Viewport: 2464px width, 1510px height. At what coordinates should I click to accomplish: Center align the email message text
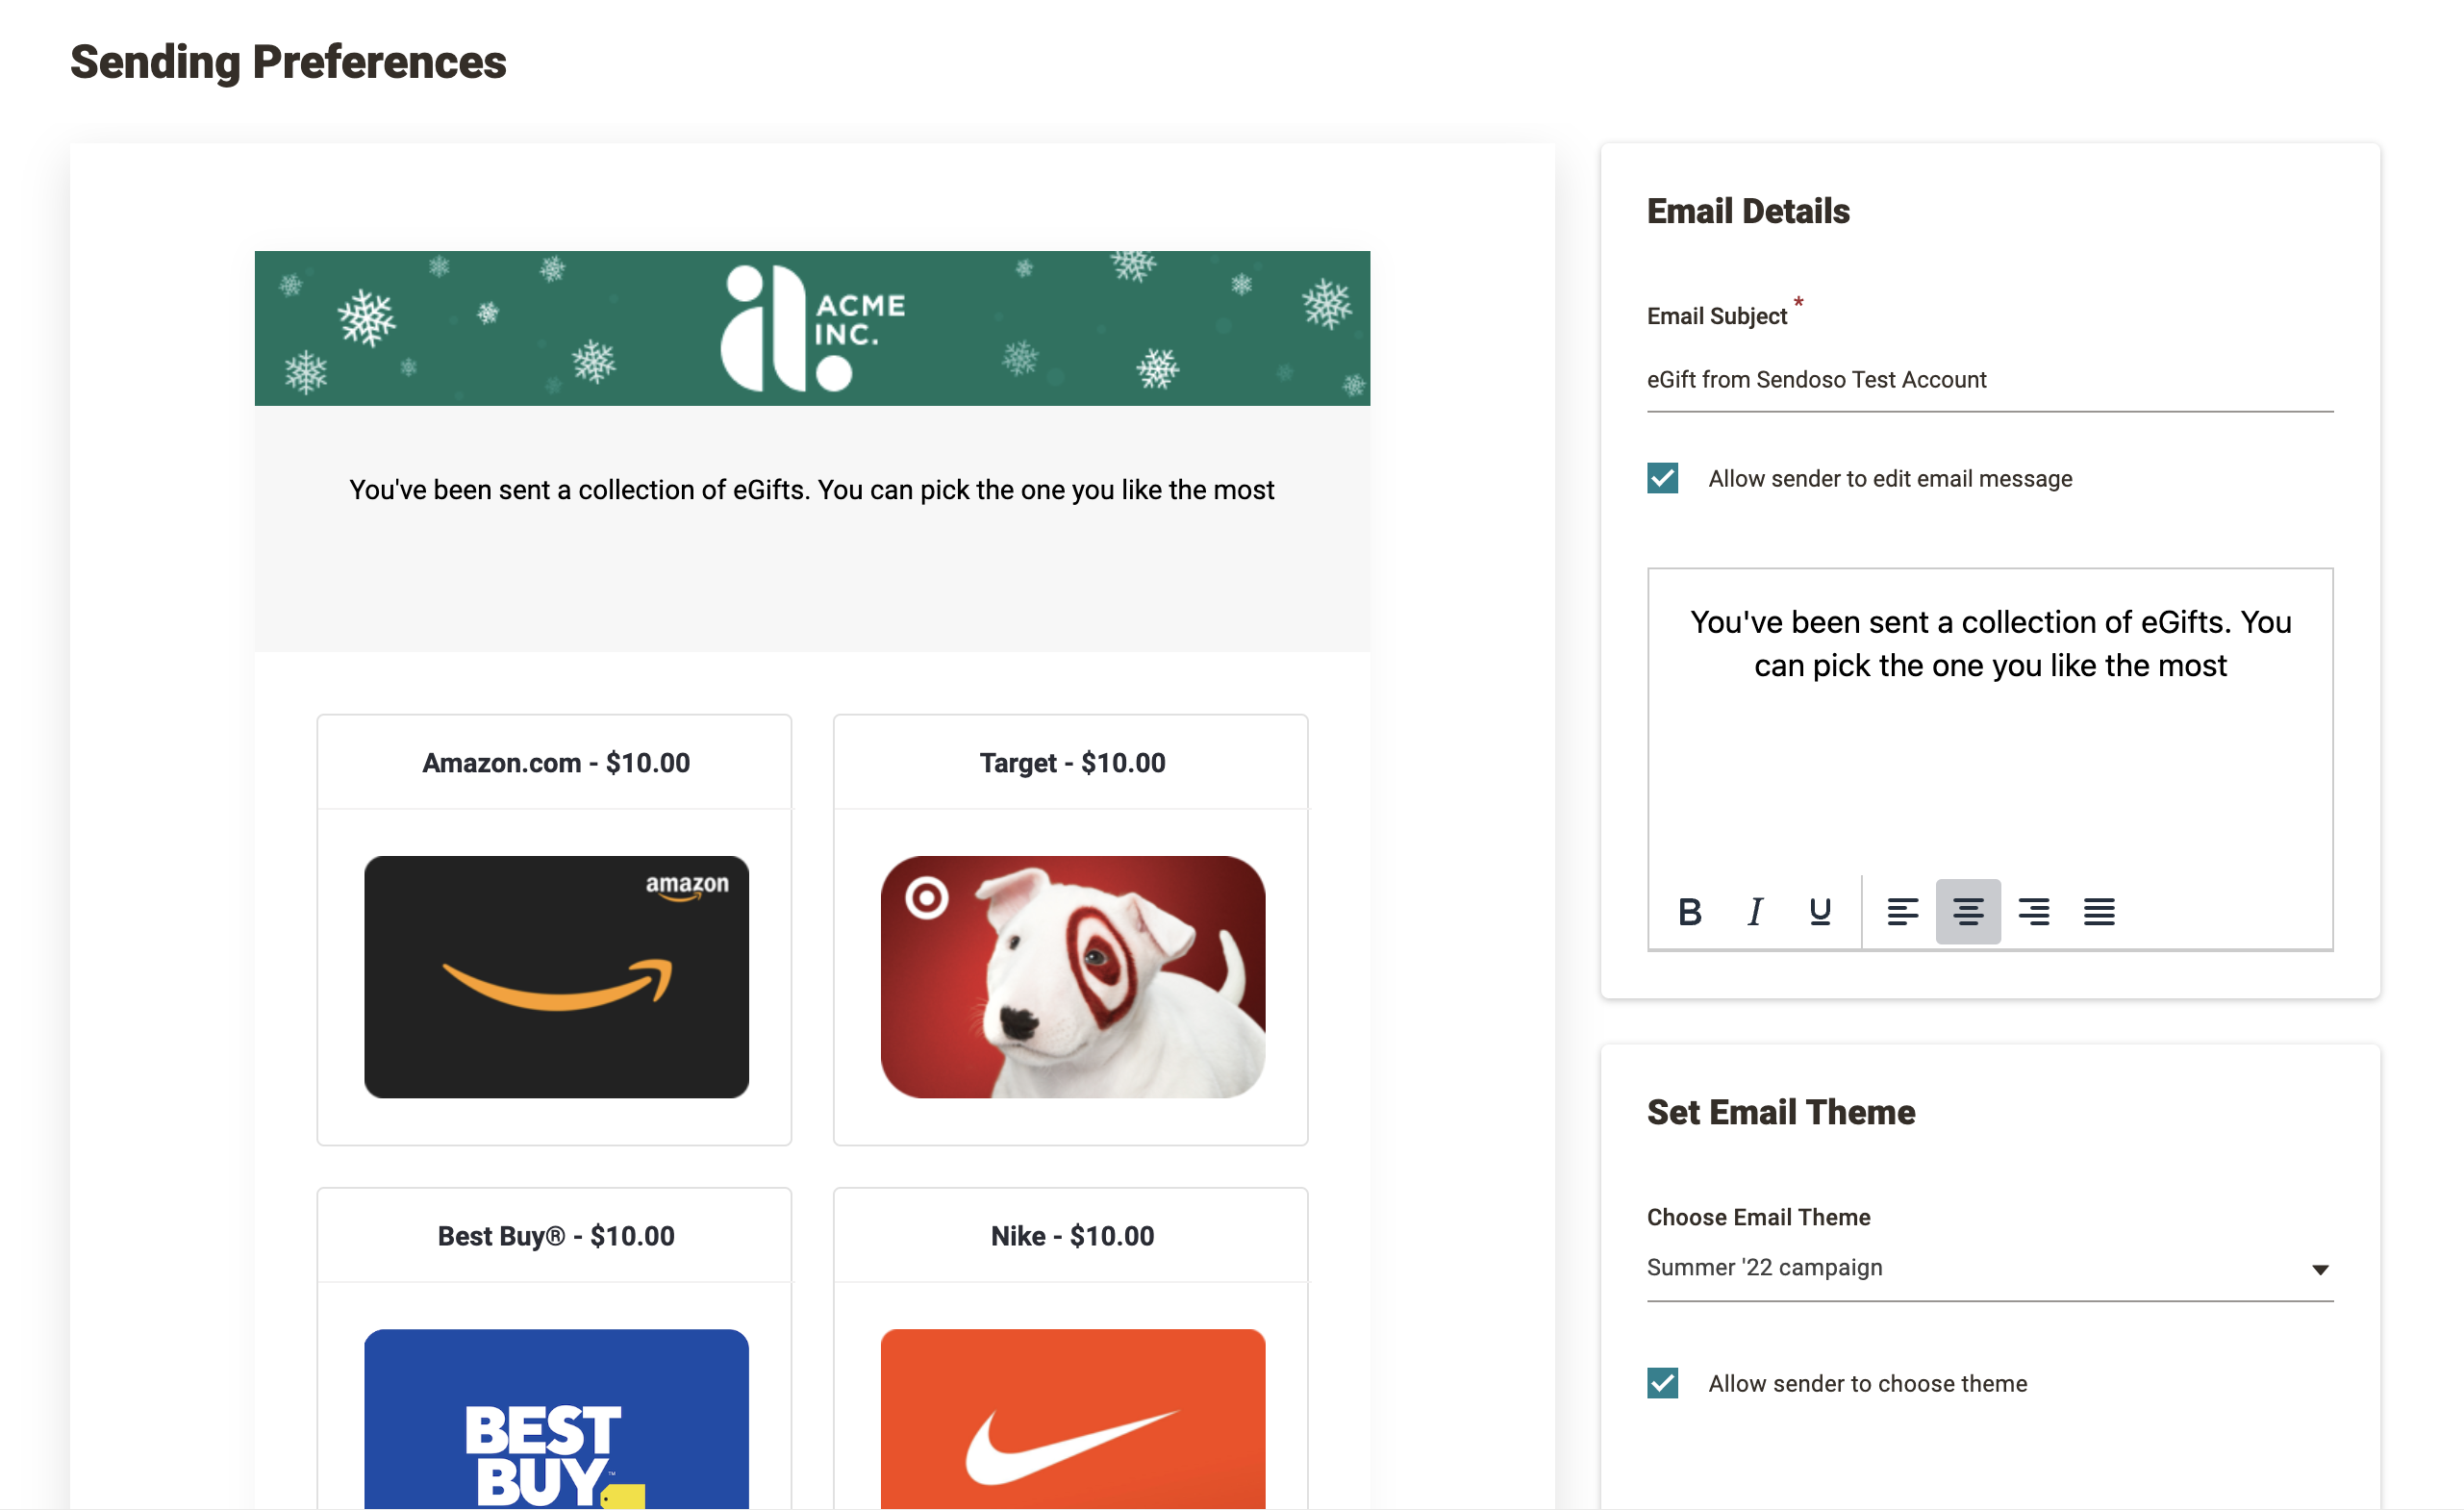tap(1968, 912)
